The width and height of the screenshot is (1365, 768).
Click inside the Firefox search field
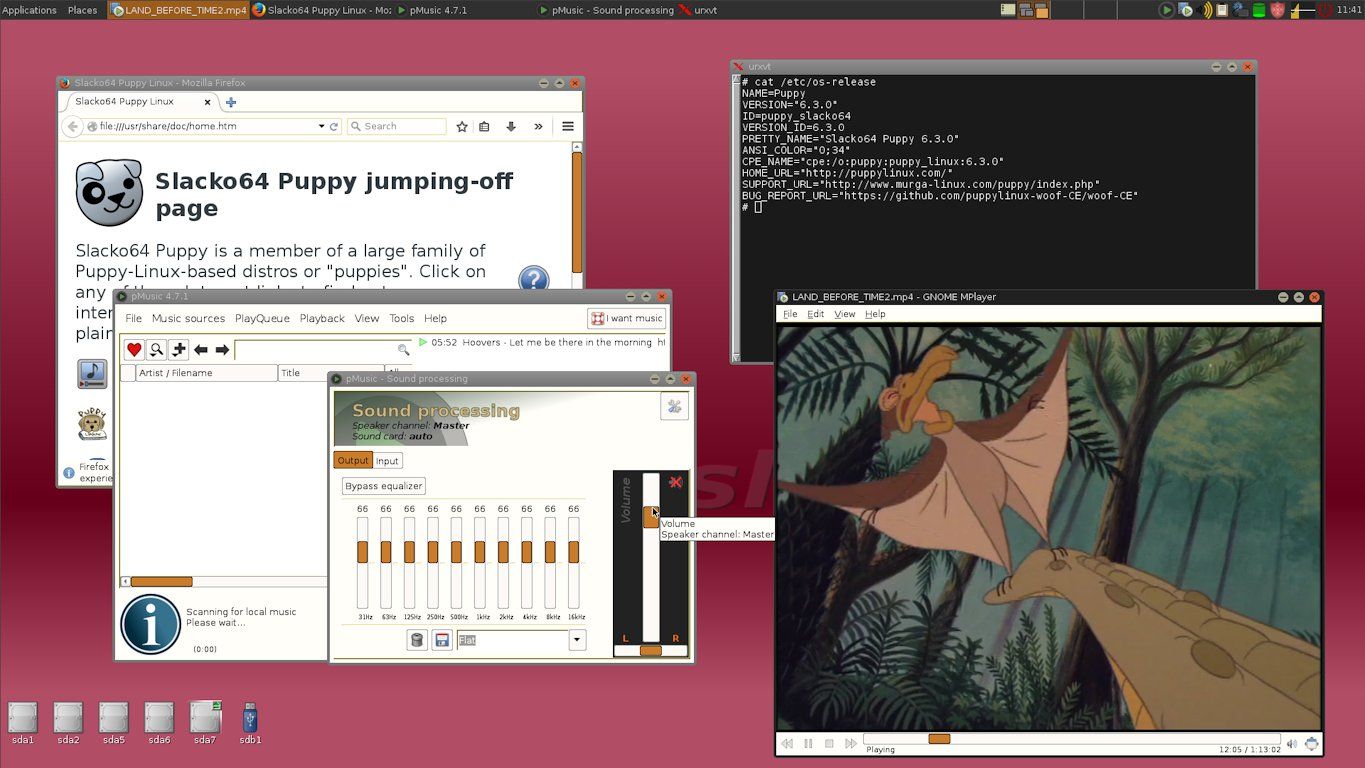tap(396, 126)
